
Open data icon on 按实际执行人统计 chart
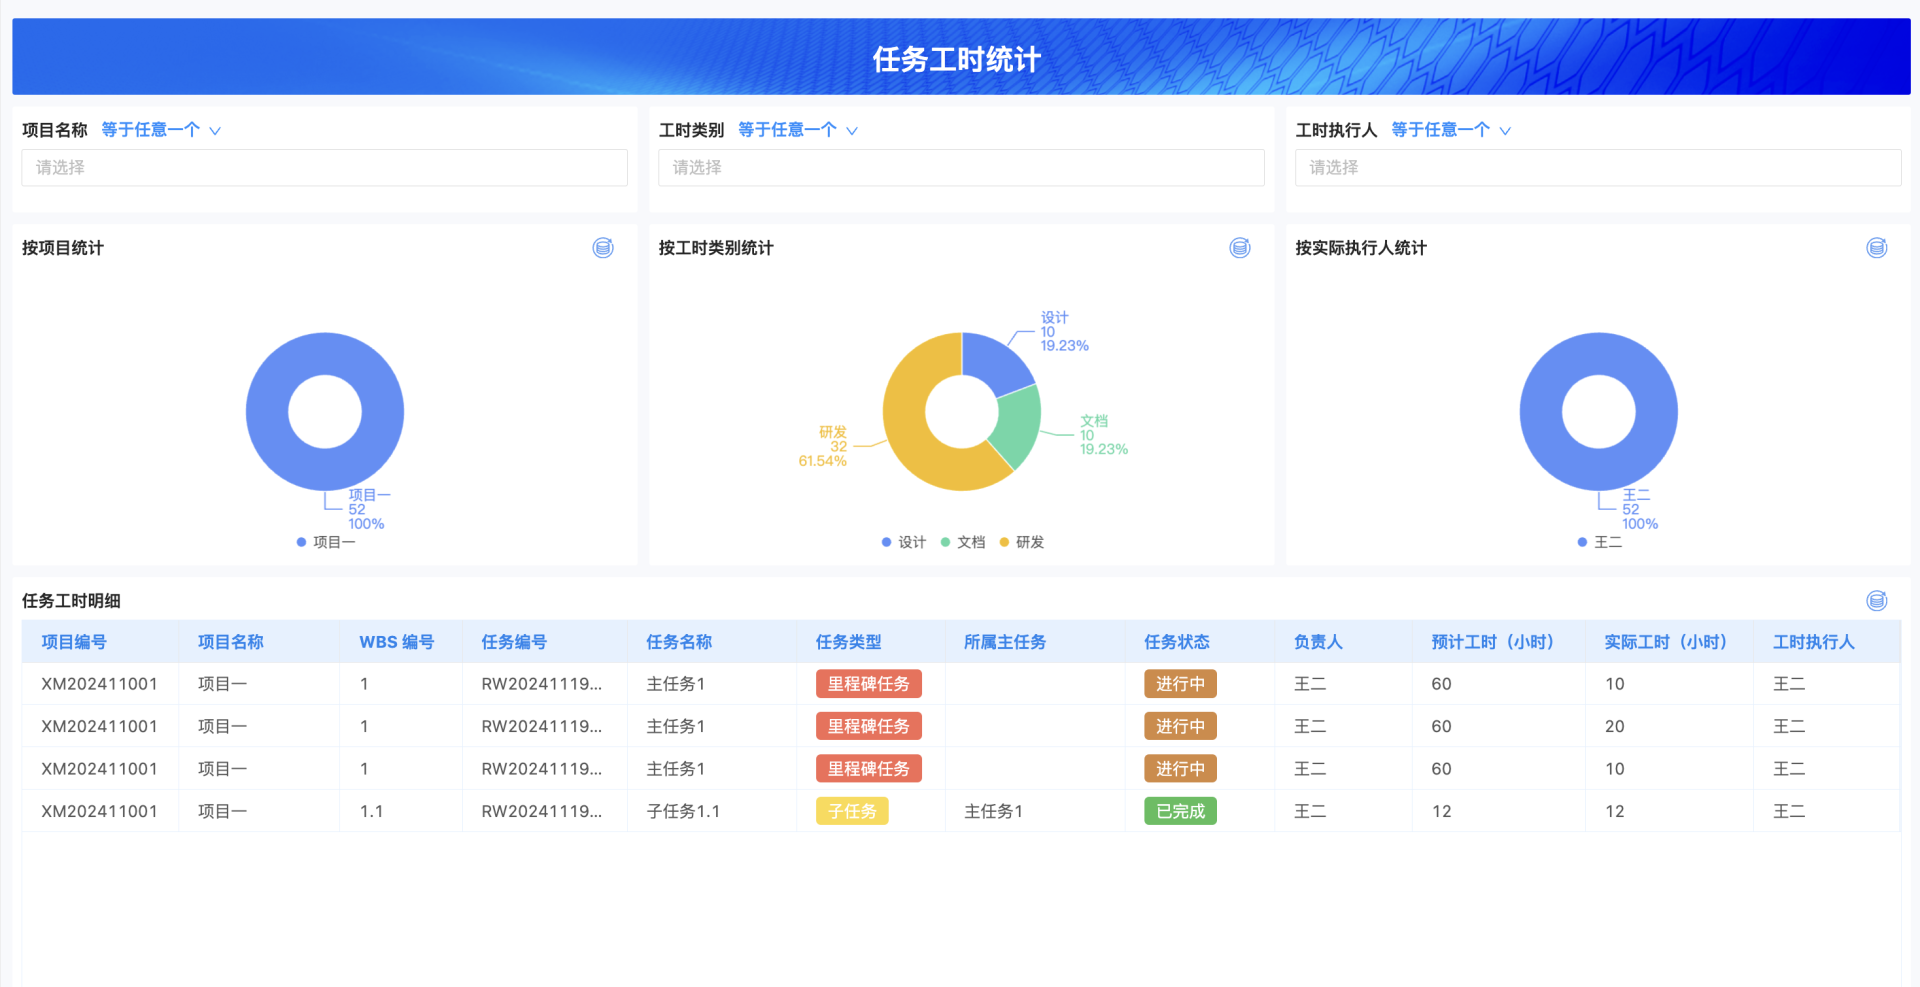coord(1877,248)
